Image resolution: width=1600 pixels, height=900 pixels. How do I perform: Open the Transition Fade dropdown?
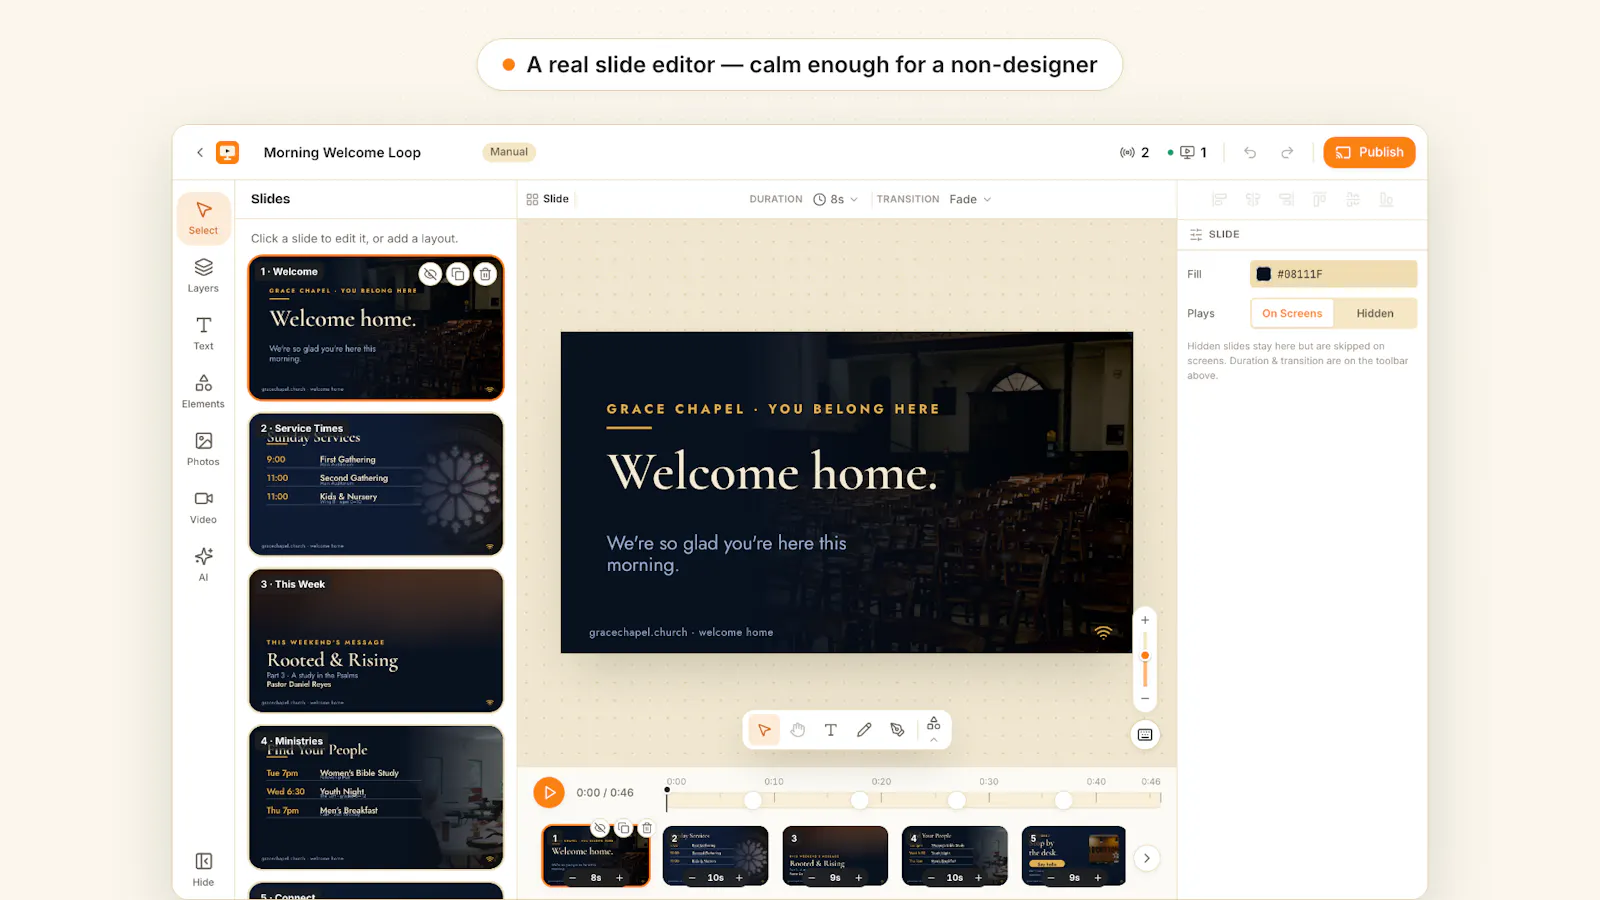click(x=970, y=199)
